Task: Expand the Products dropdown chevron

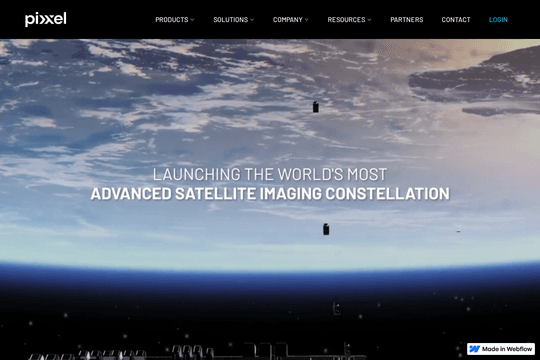Action: (192, 20)
